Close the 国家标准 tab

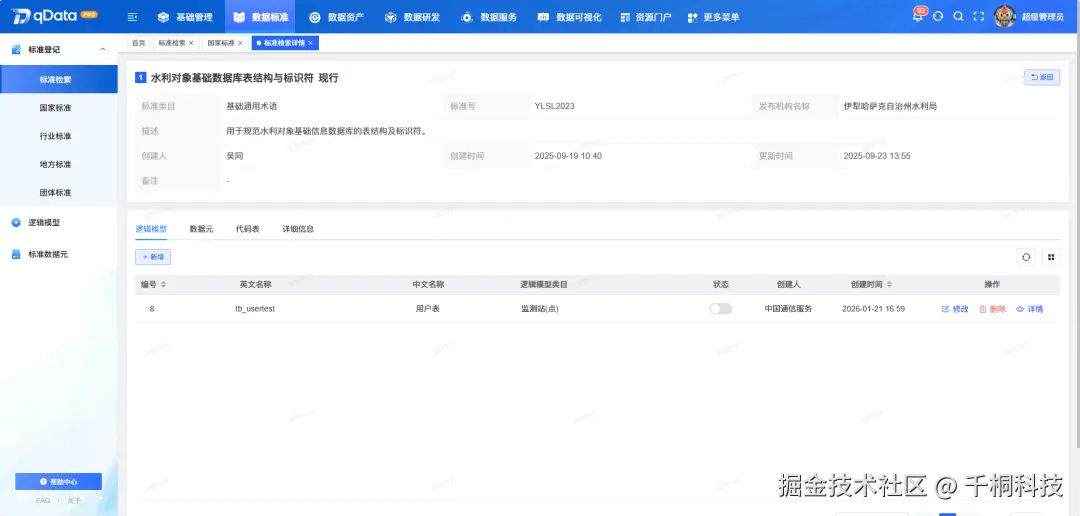pyautogui.click(x=240, y=43)
